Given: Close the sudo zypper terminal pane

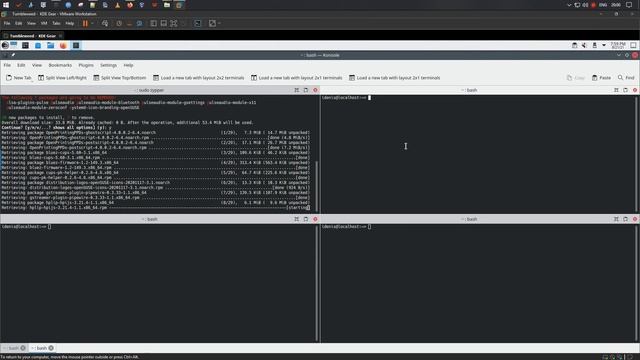Looking at the screenshot, I should (315, 90).
